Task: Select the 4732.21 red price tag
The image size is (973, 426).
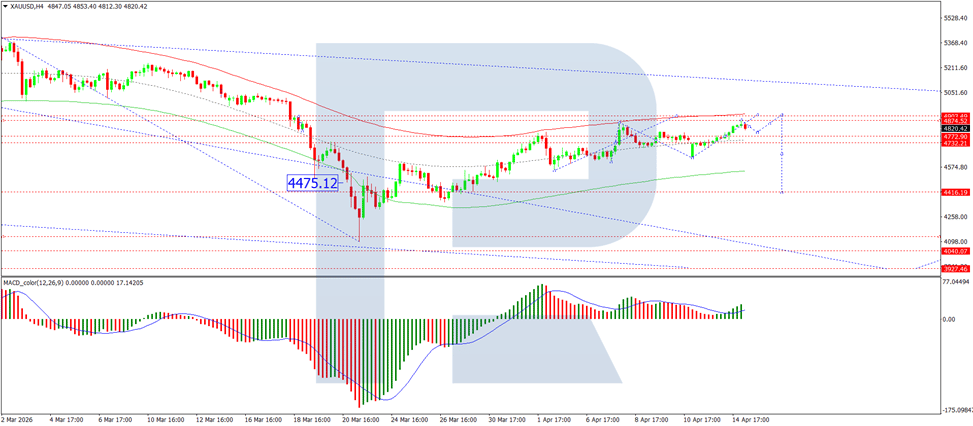Action: click(x=956, y=143)
